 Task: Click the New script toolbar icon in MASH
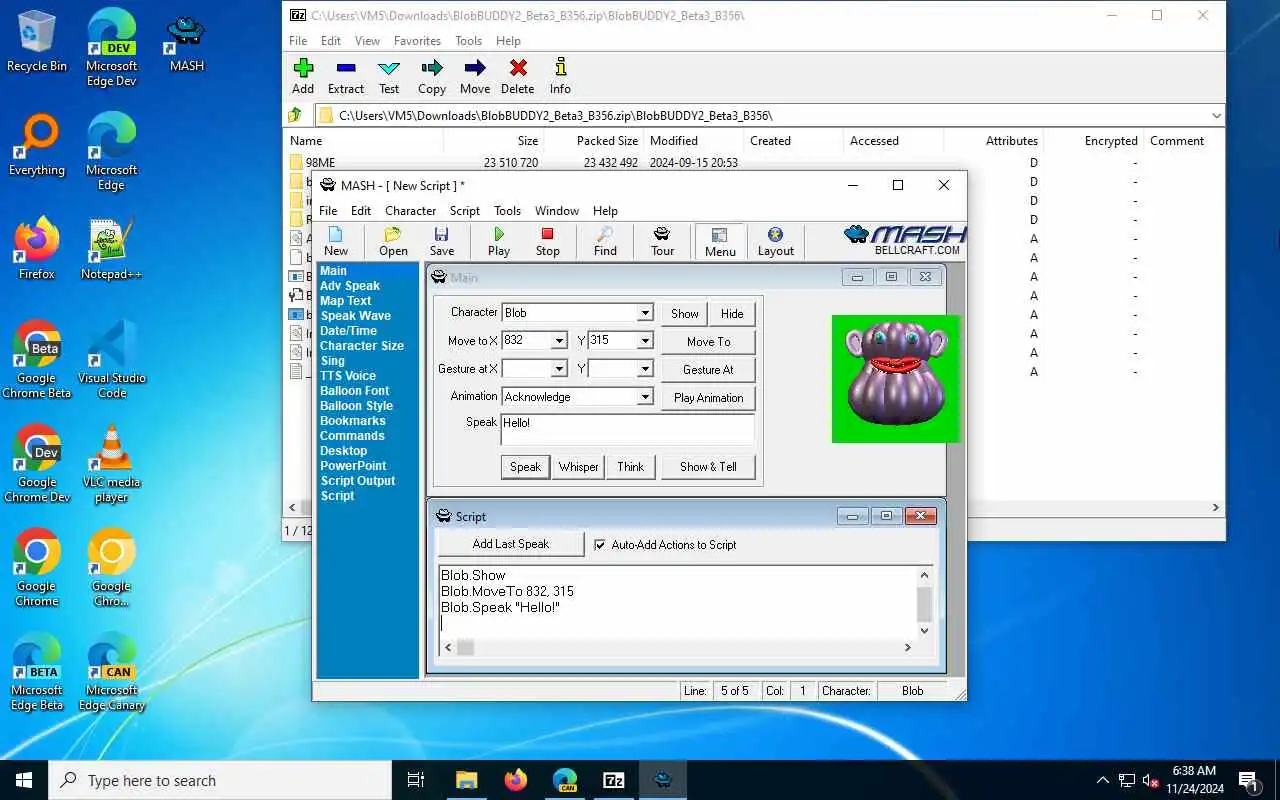tap(336, 242)
